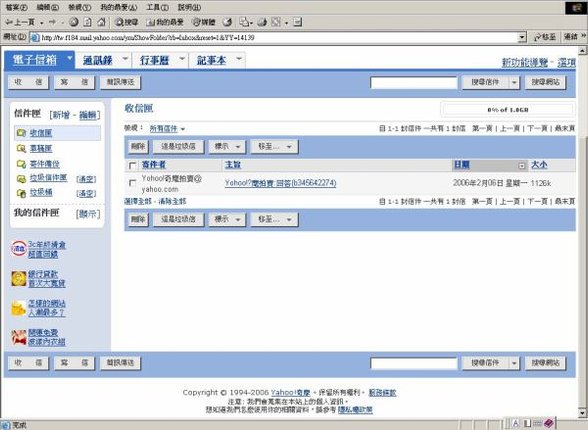Click the History icon in browser toolbar
Image resolution: width=588 pixels, height=430 pixels.
click(x=227, y=22)
